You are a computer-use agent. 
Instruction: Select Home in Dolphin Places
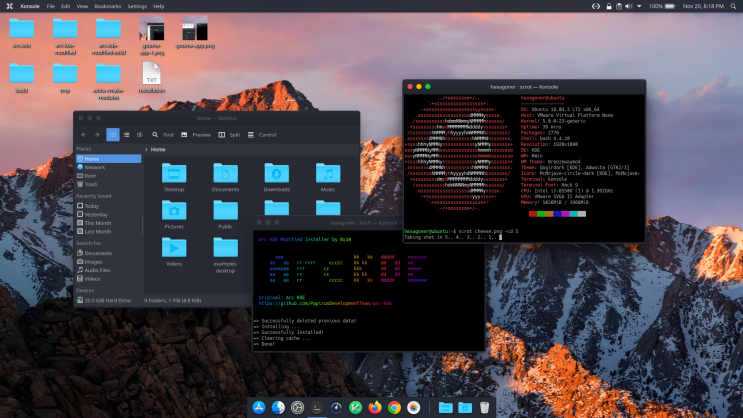[109, 159]
